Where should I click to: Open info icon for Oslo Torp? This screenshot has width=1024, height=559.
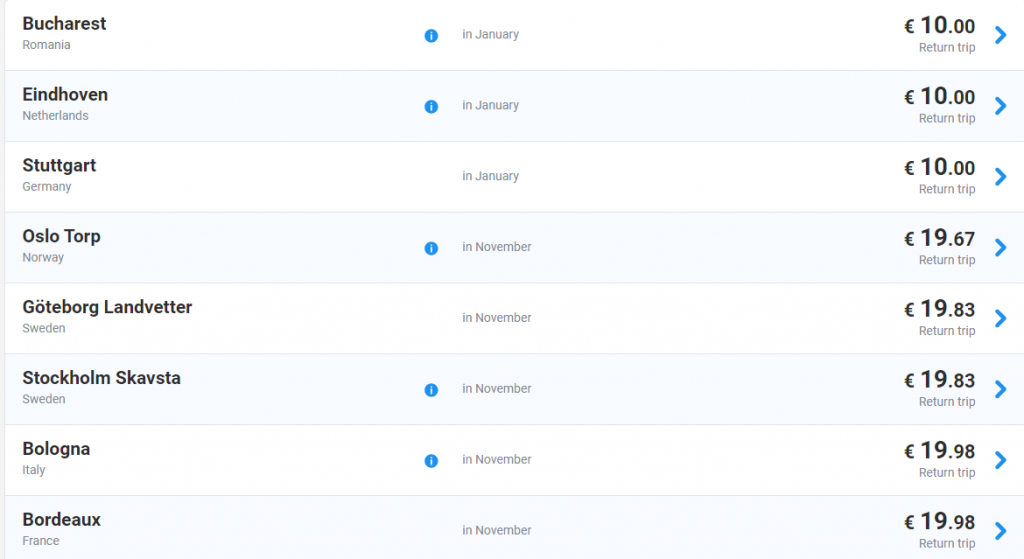coord(431,248)
